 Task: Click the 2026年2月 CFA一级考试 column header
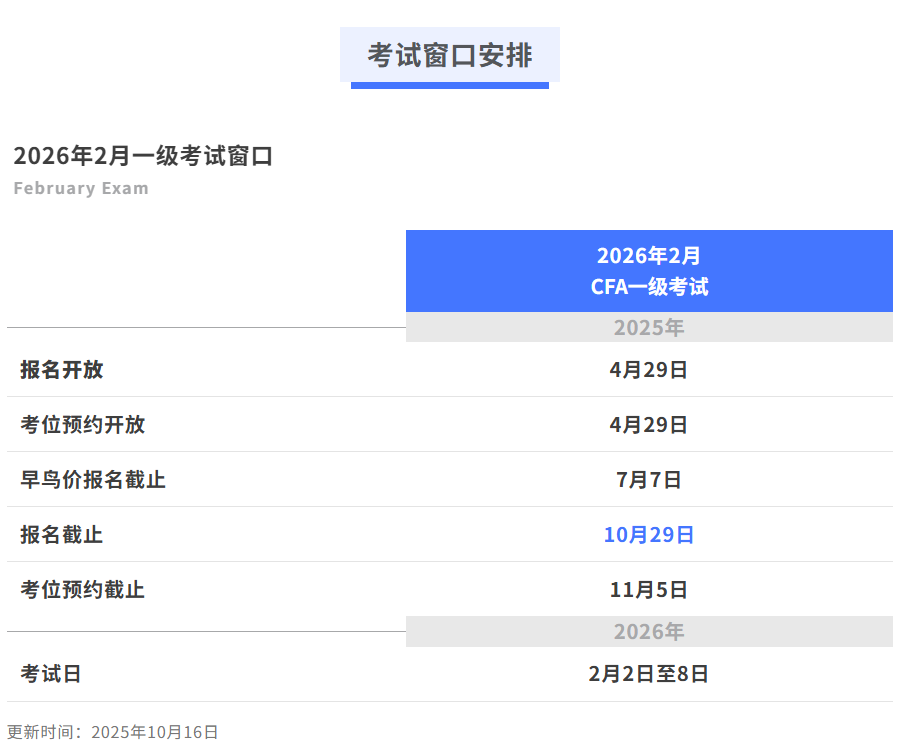(648, 271)
